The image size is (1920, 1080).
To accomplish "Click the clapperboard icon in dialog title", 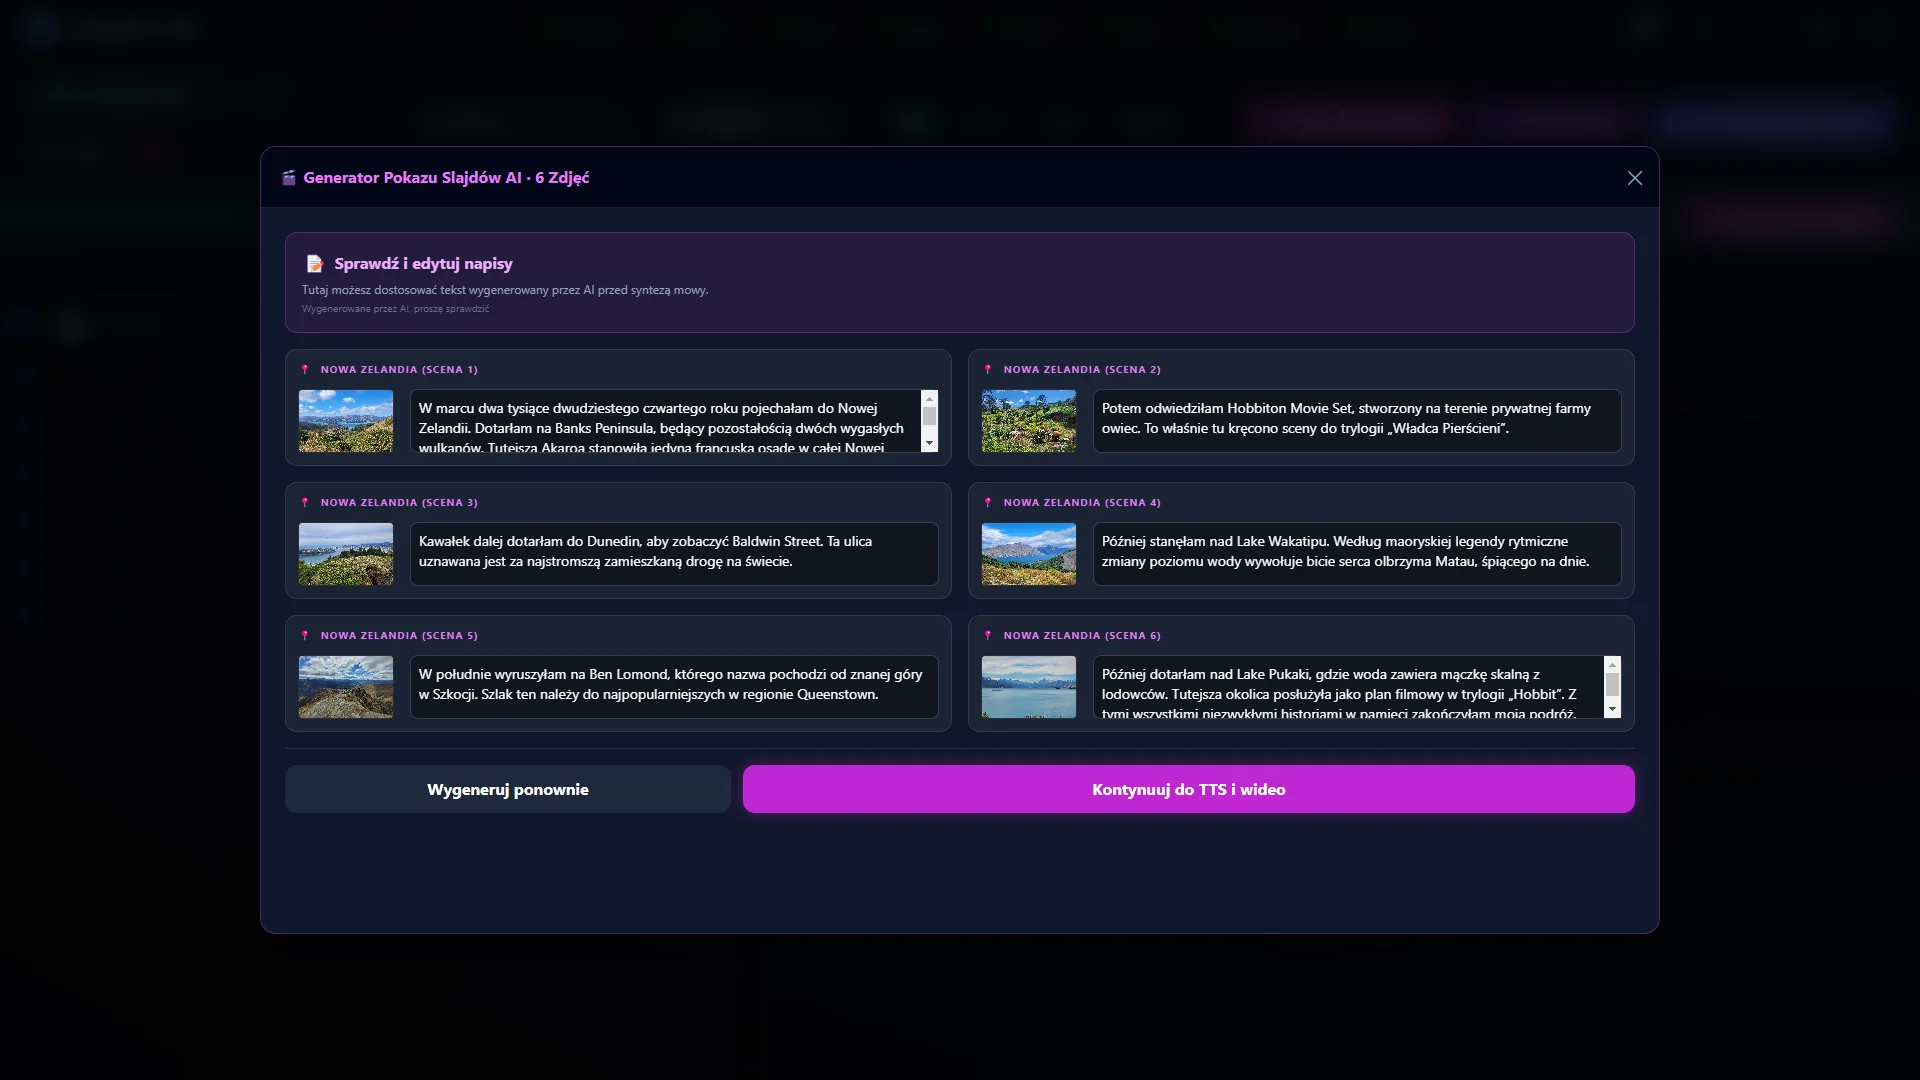I will tap(289, 178).
